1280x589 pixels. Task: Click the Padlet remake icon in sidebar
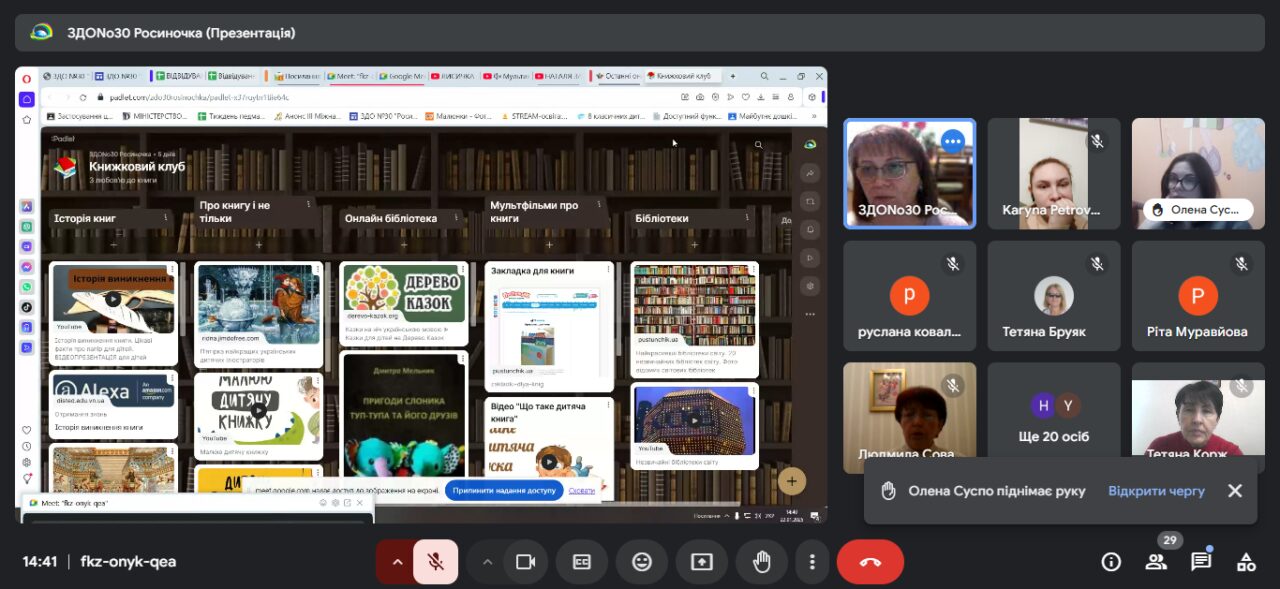tap(810, 201)
